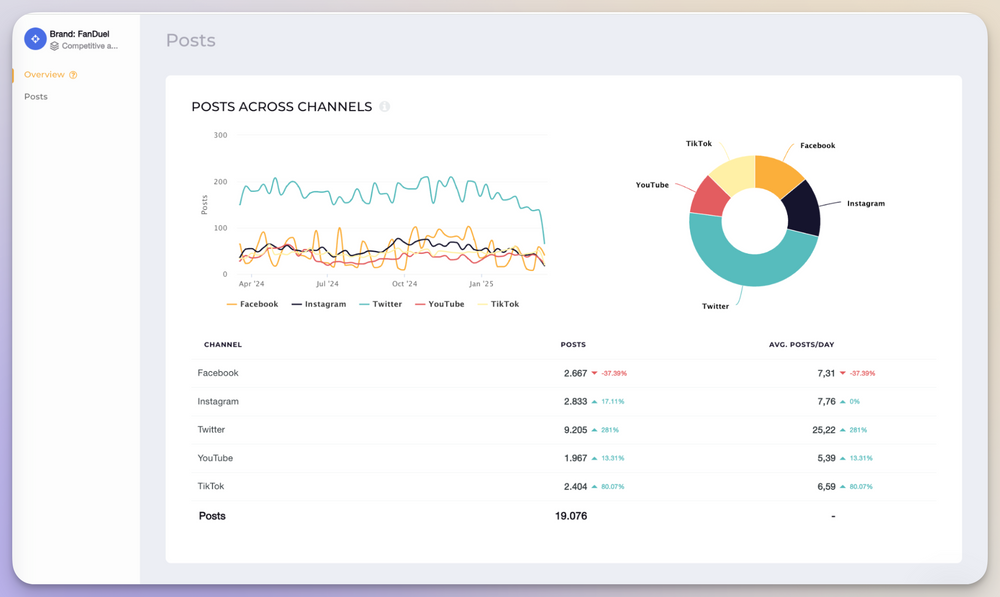
Task: Open the help icon beside Overview
Action: pos(73,74)
